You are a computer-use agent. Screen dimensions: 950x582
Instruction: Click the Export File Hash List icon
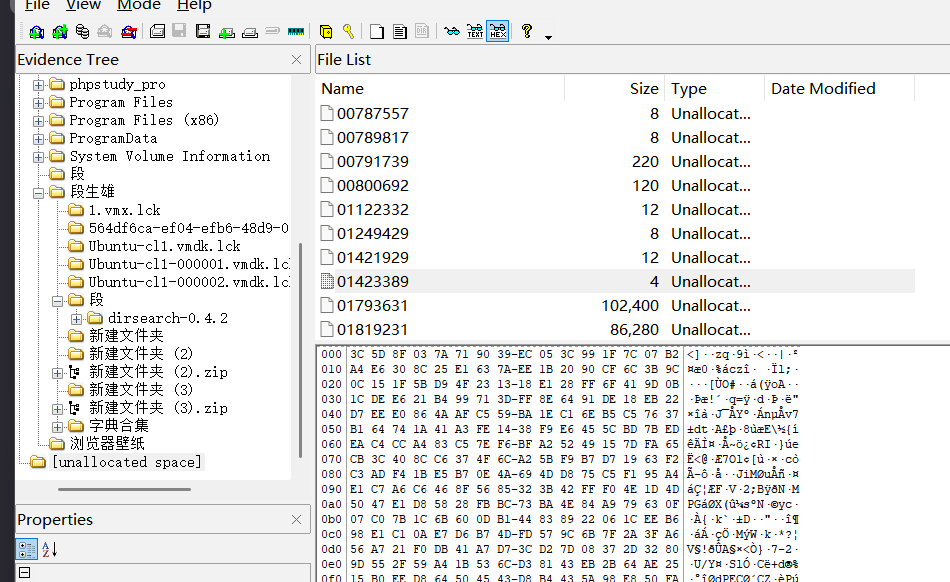[x=400, y=31]
